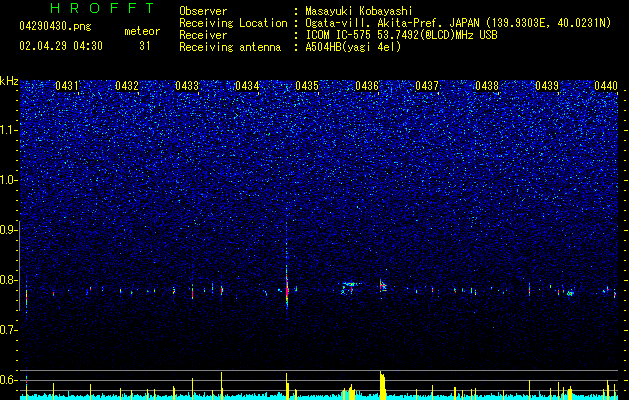Click the 0434 time marker
The width and height of the screenshot is (629, 400).
(247, 86)
